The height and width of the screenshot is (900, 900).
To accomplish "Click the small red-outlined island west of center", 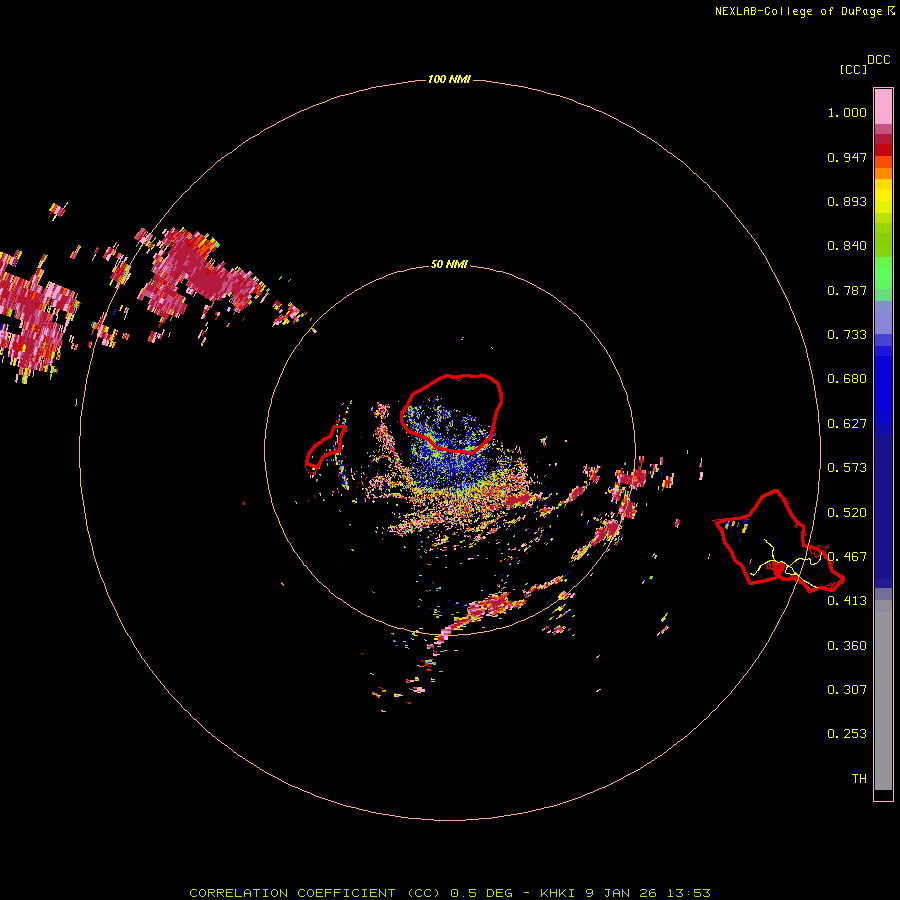I will (325, 447).
